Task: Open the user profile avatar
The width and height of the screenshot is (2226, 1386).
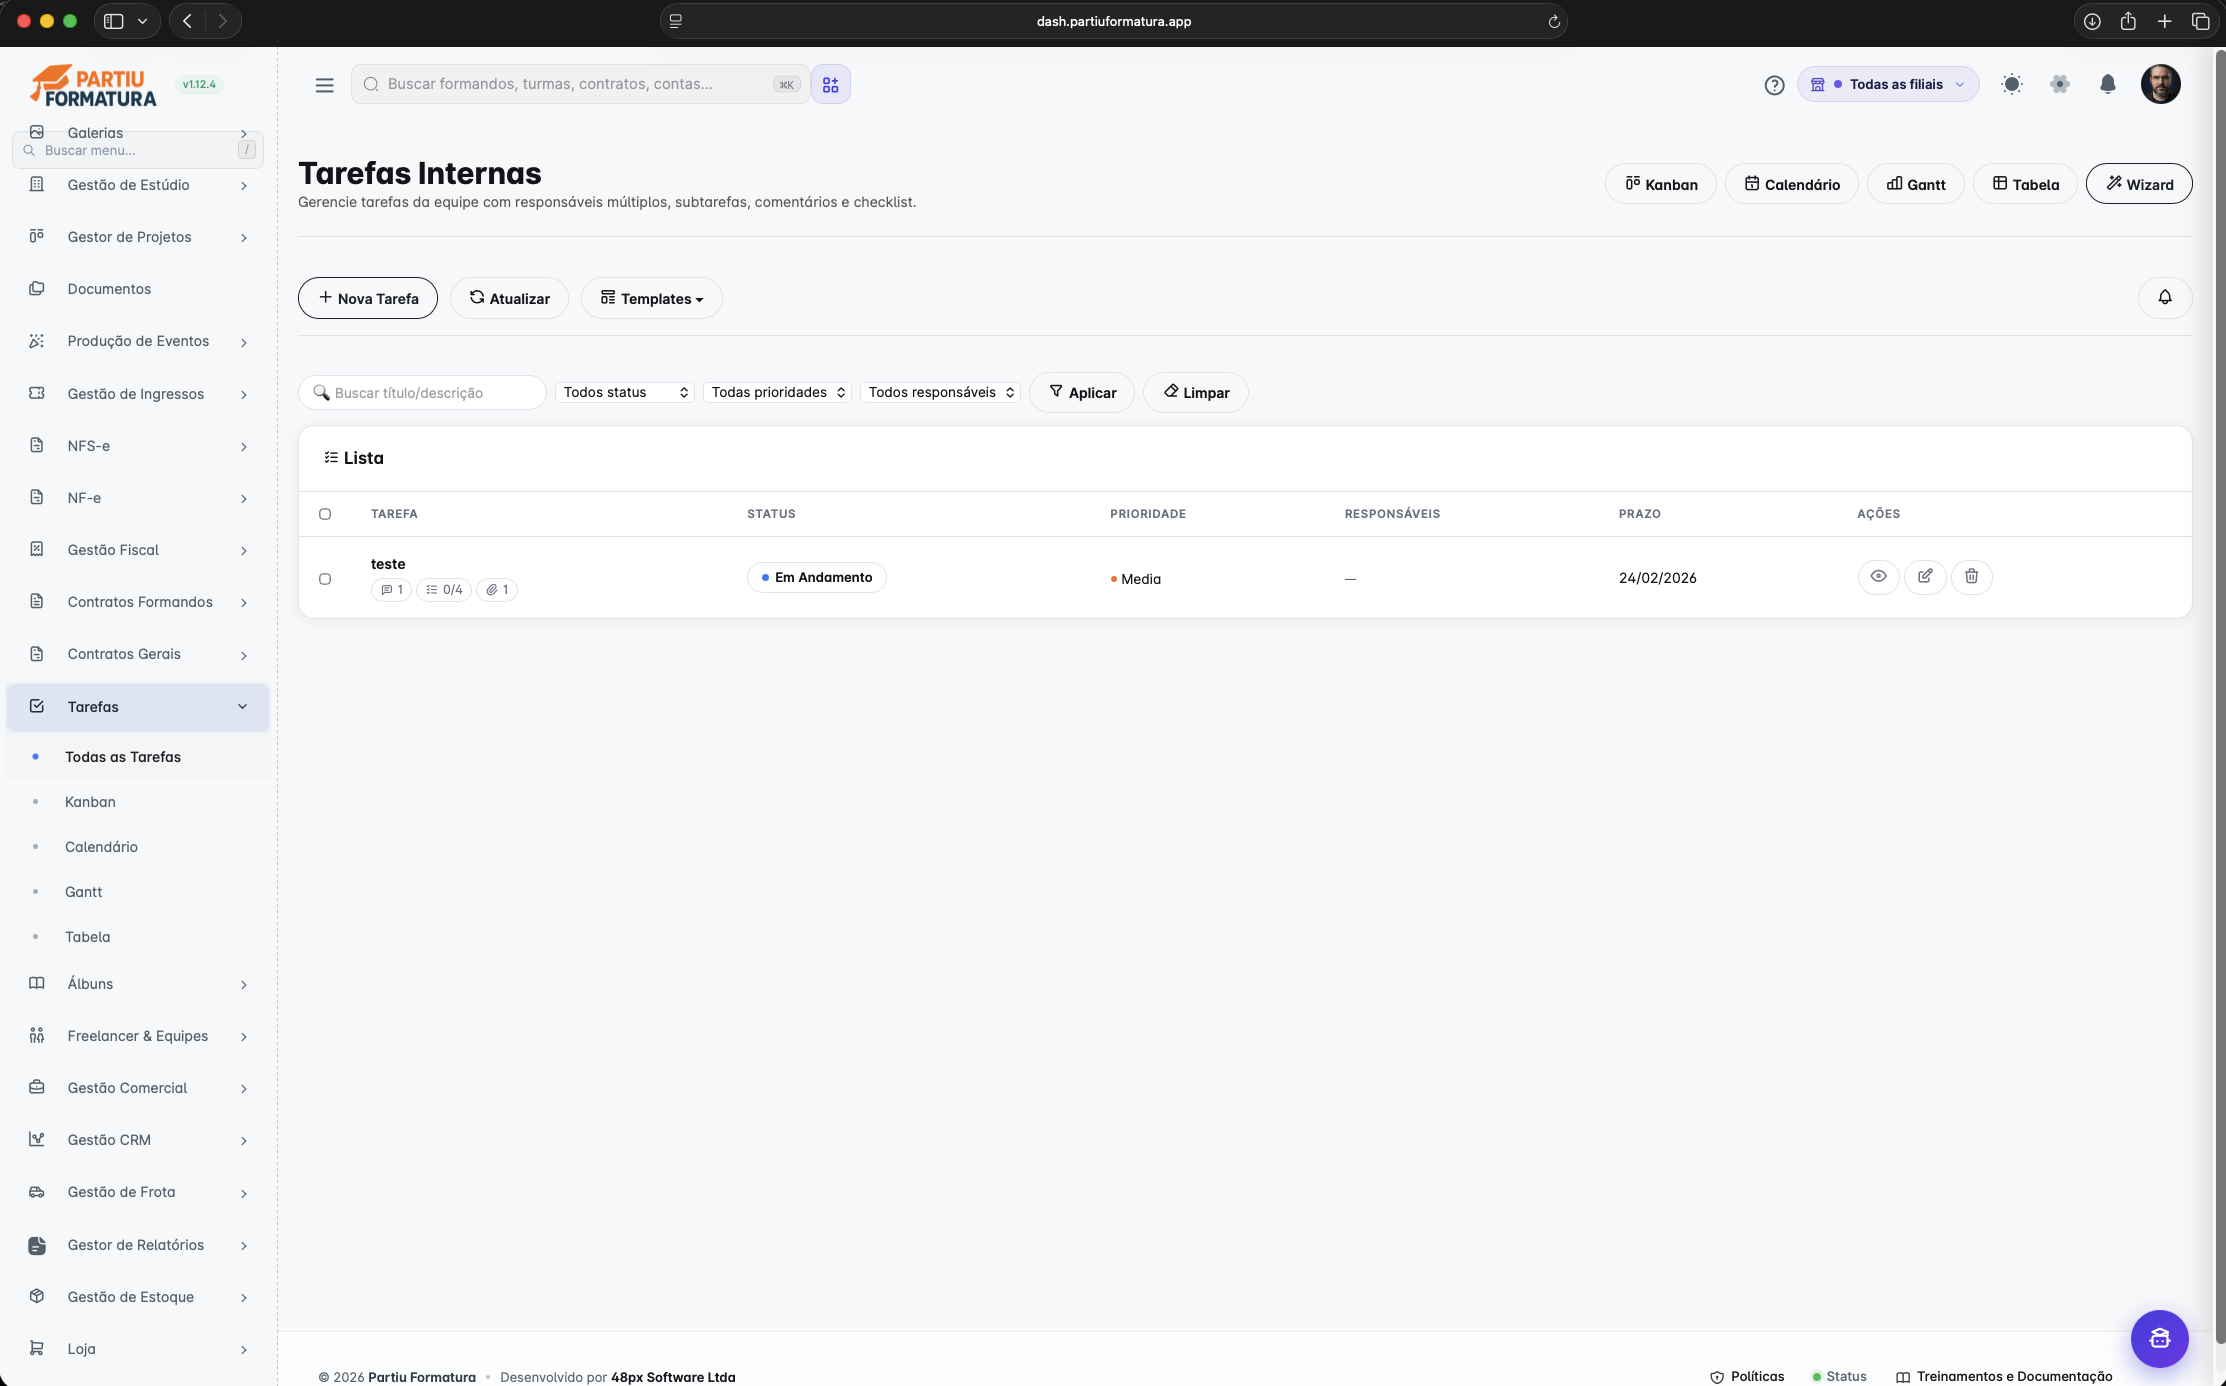Action: [2161, 84]
